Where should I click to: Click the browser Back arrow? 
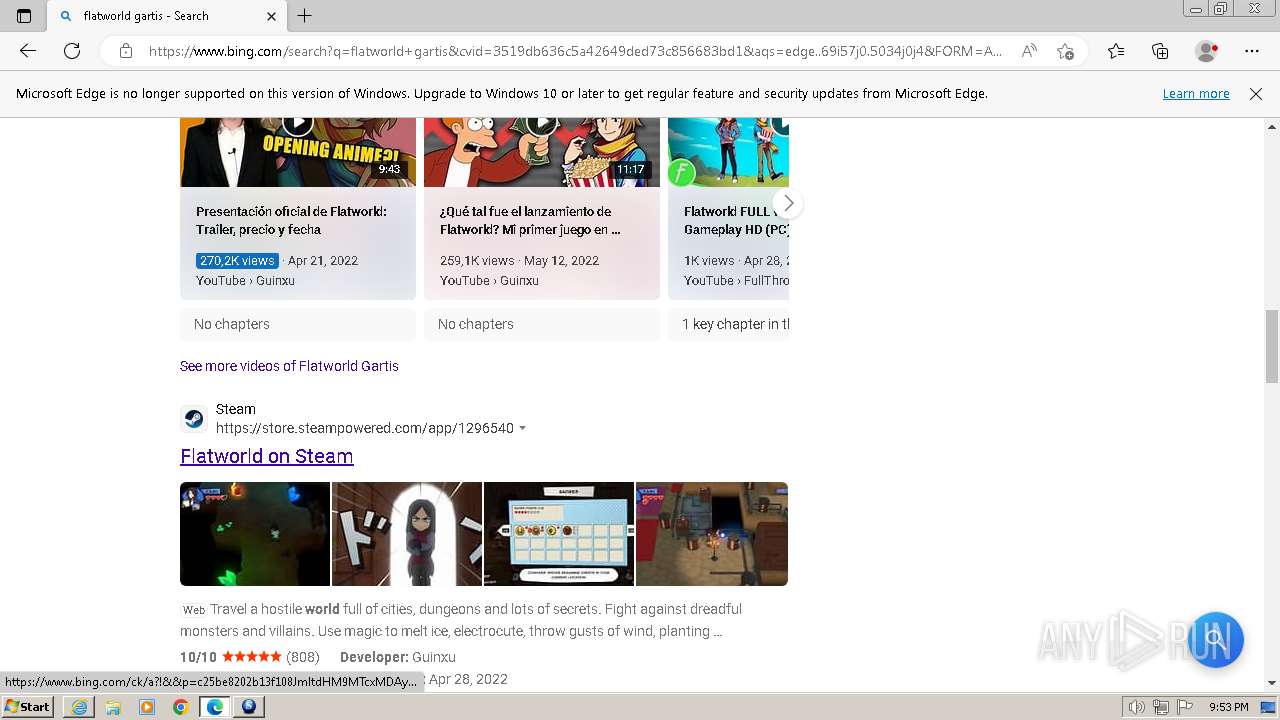point(28,51)
